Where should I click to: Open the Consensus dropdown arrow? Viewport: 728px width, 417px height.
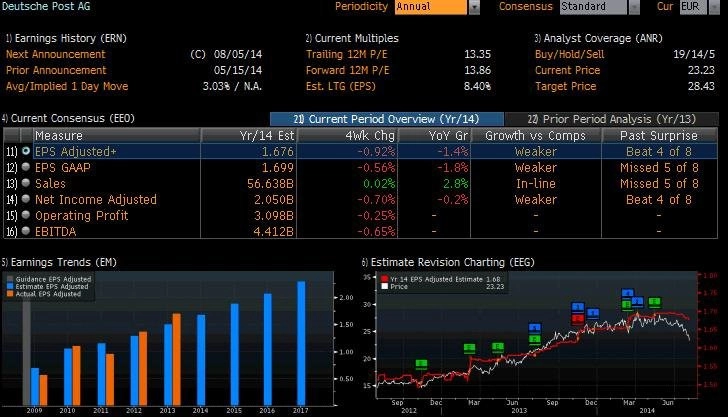(x=634, y=7)
